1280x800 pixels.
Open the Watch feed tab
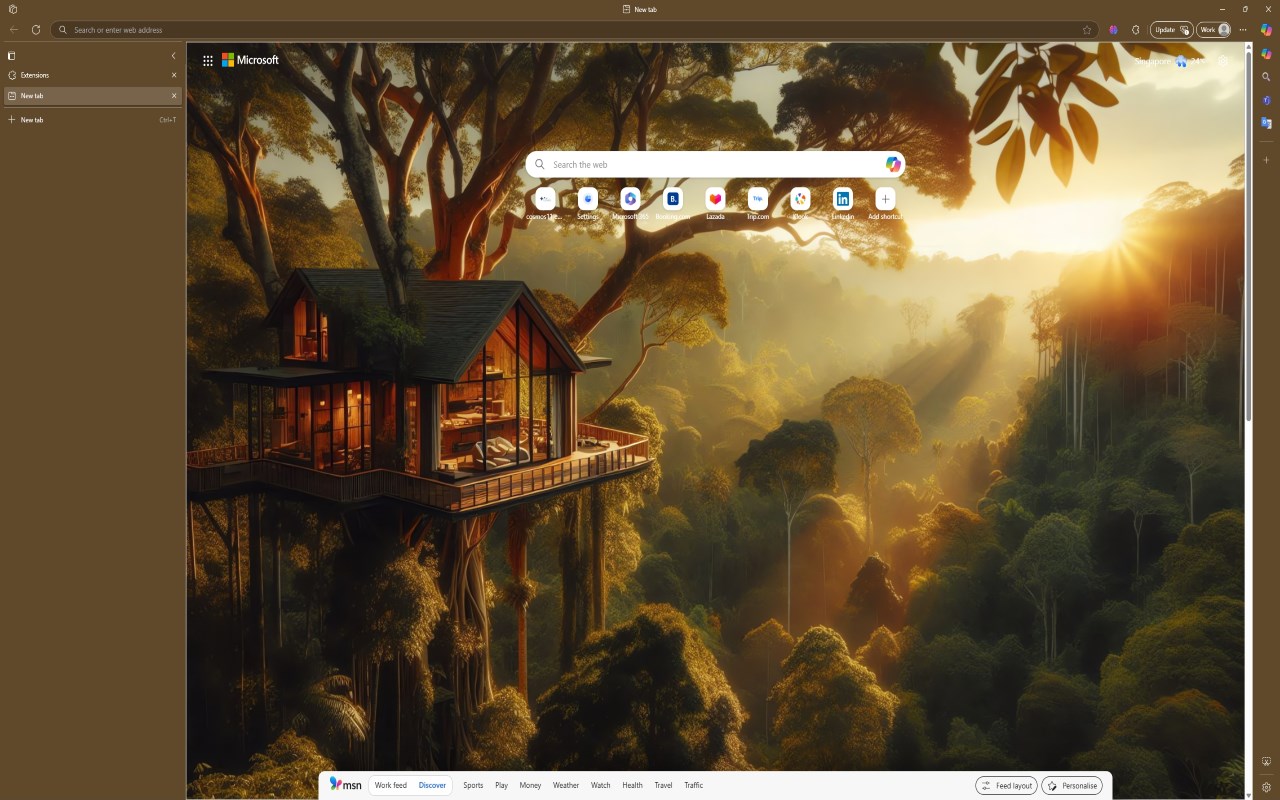[600, 785]
